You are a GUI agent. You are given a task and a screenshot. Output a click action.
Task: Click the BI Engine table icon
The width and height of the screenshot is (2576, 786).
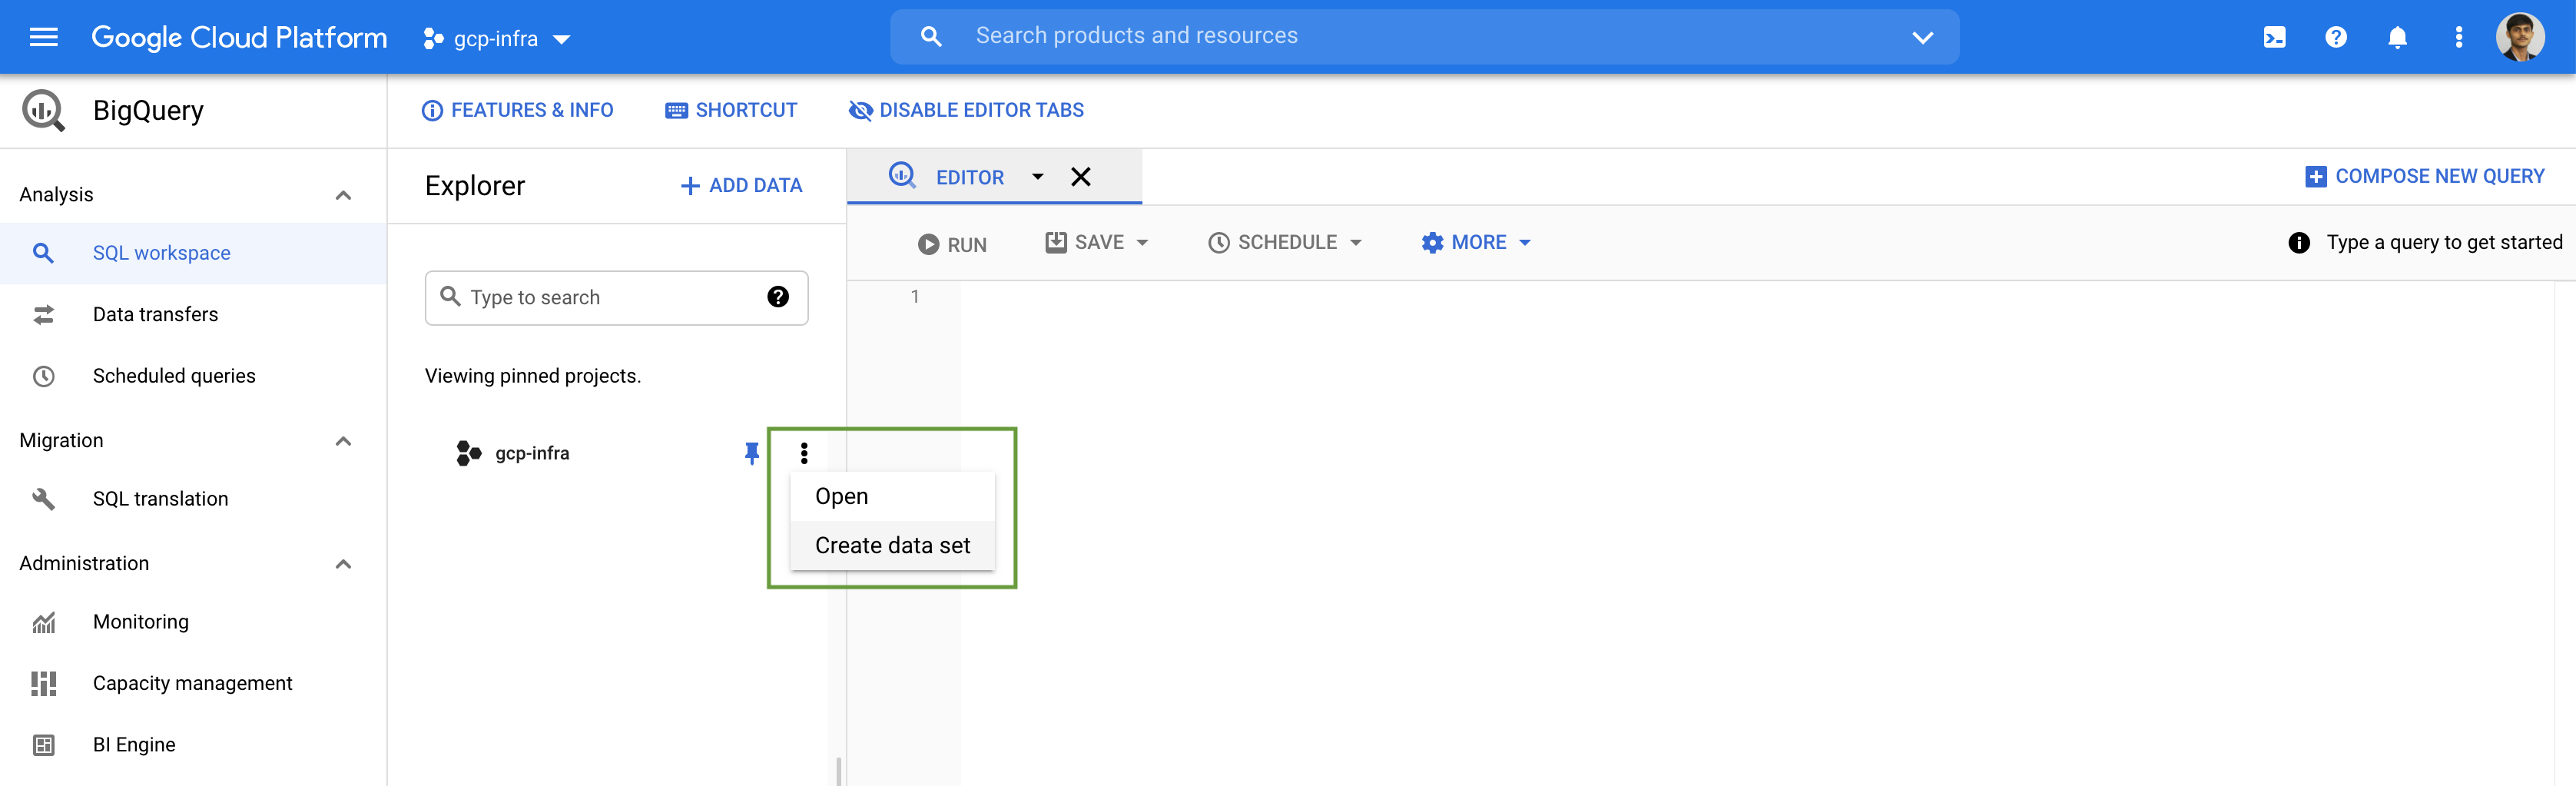pyautogui.click(x=43, y=745)
